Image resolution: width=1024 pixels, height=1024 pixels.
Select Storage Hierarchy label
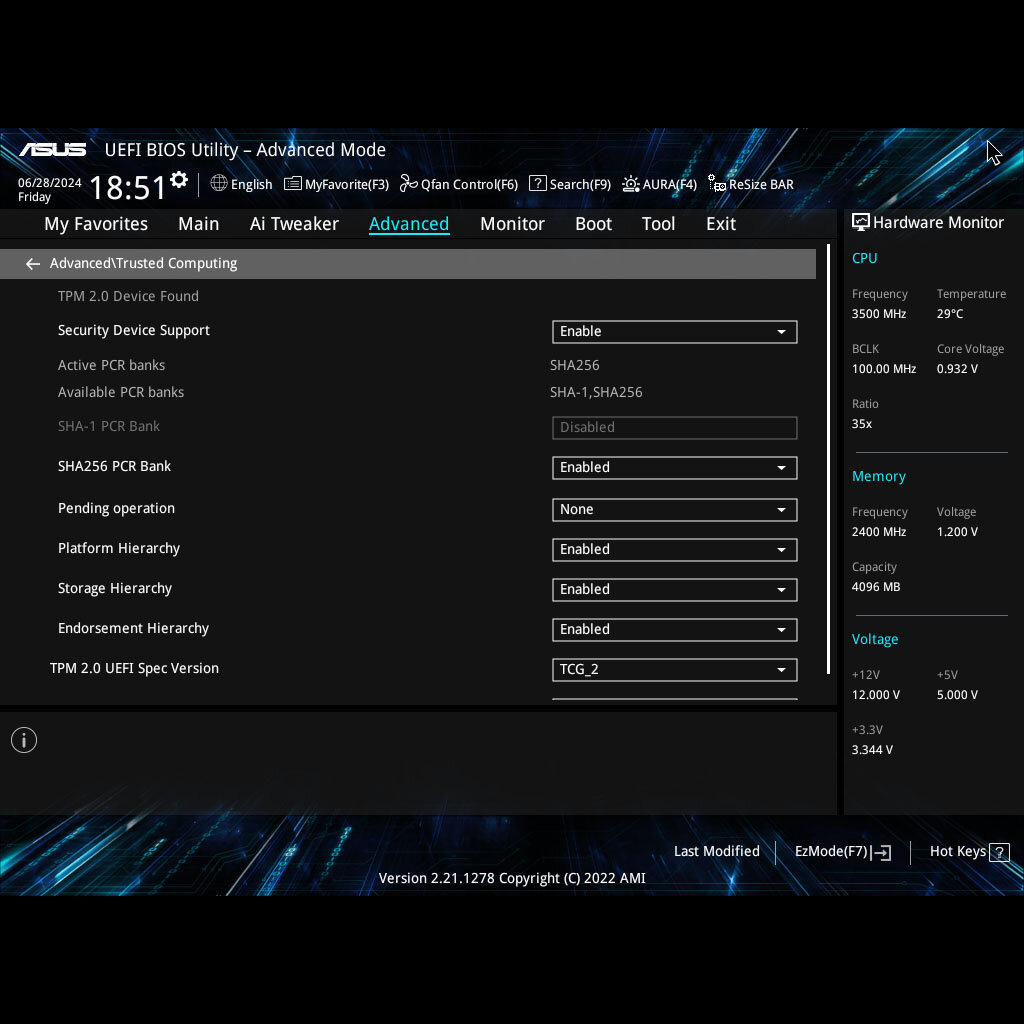pyautogui.click(x=115, y=588)
